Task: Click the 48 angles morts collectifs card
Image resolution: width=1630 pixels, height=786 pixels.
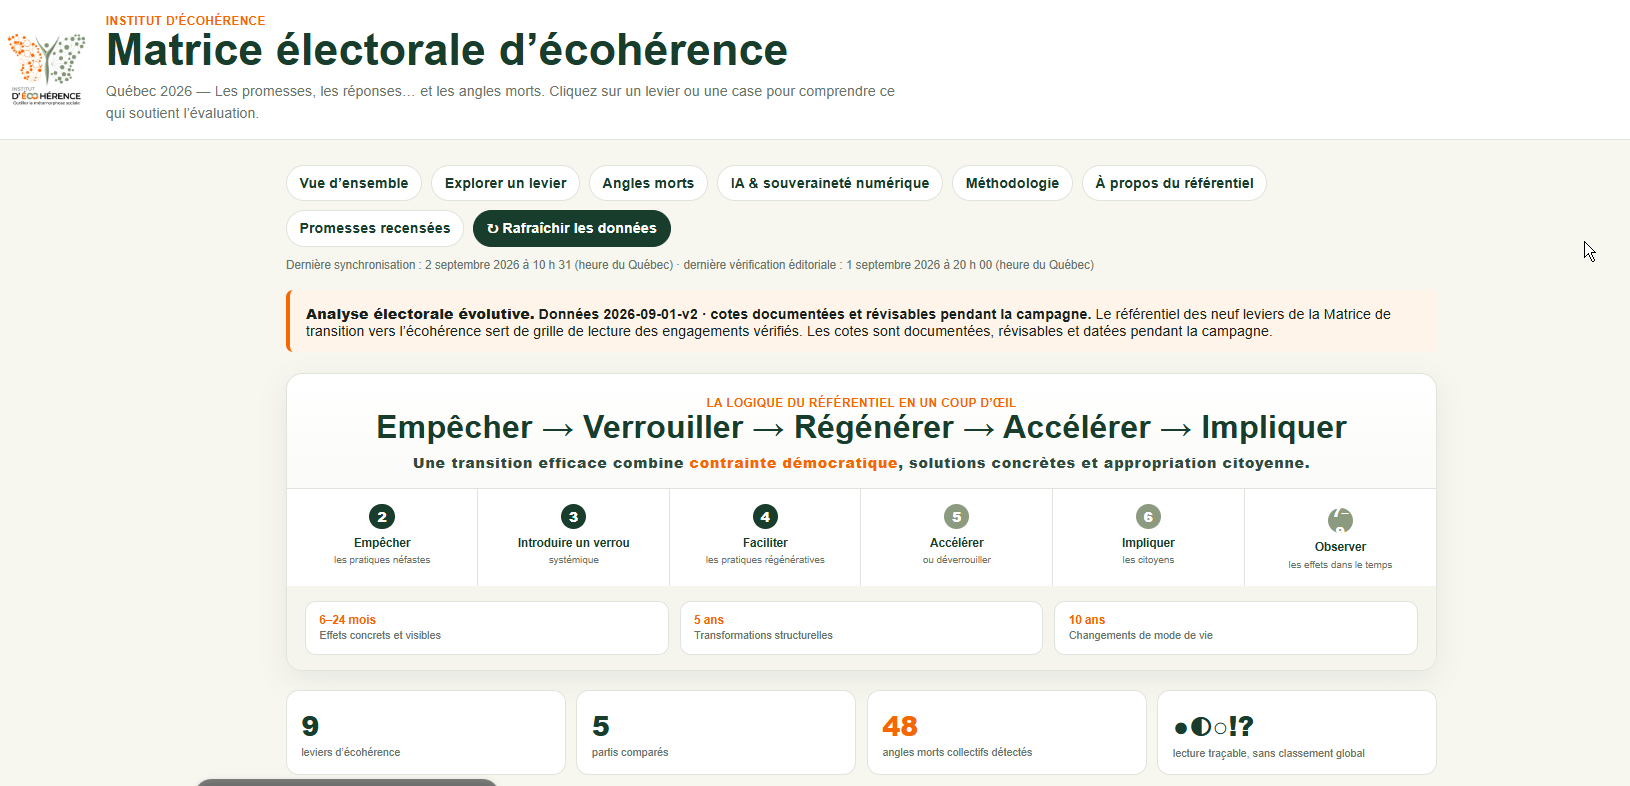Action: click(x=1007, y=732)
